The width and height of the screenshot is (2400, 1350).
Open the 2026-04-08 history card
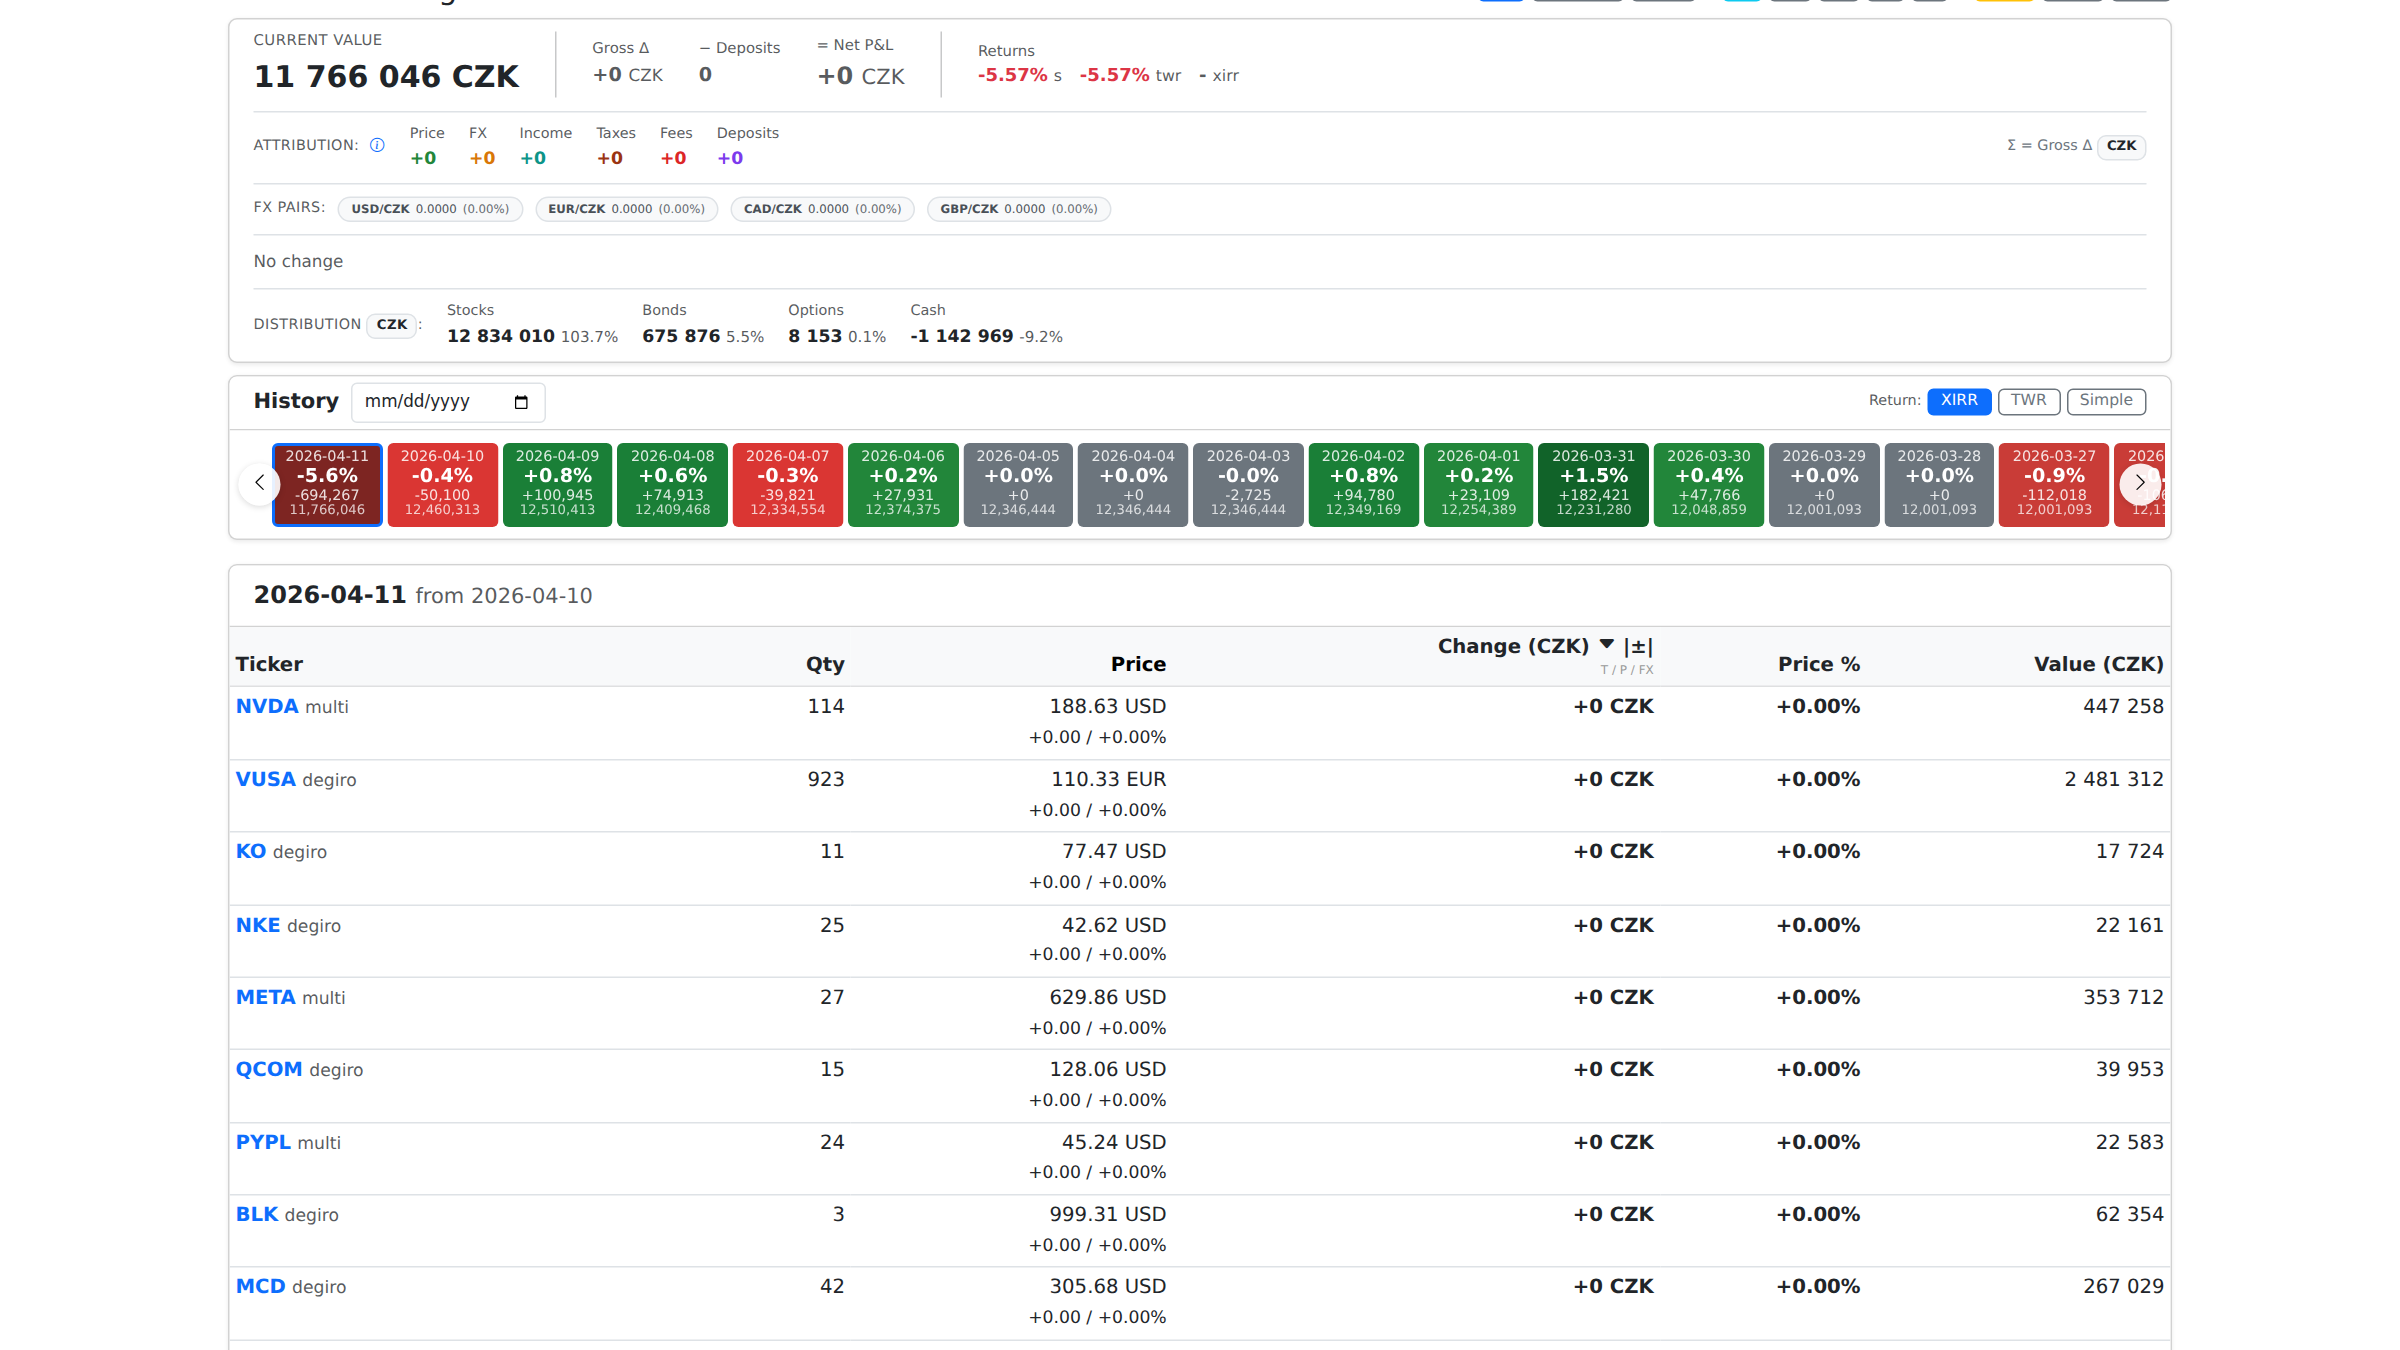[x=672, y=484]
